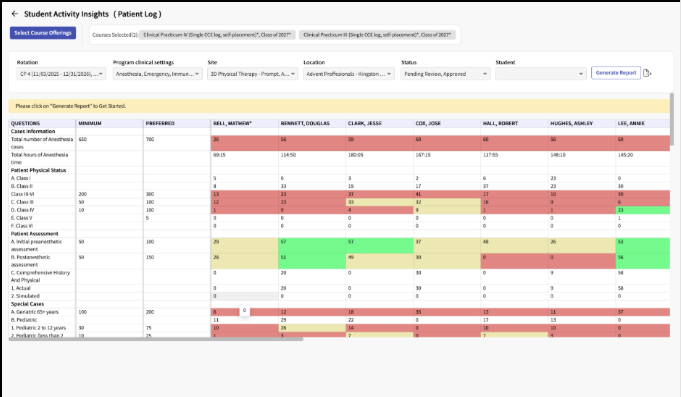Screen dimensions: 681x397
Task: Click A. Geriatric 65+ years row label
Action: (x=34, y=312)
